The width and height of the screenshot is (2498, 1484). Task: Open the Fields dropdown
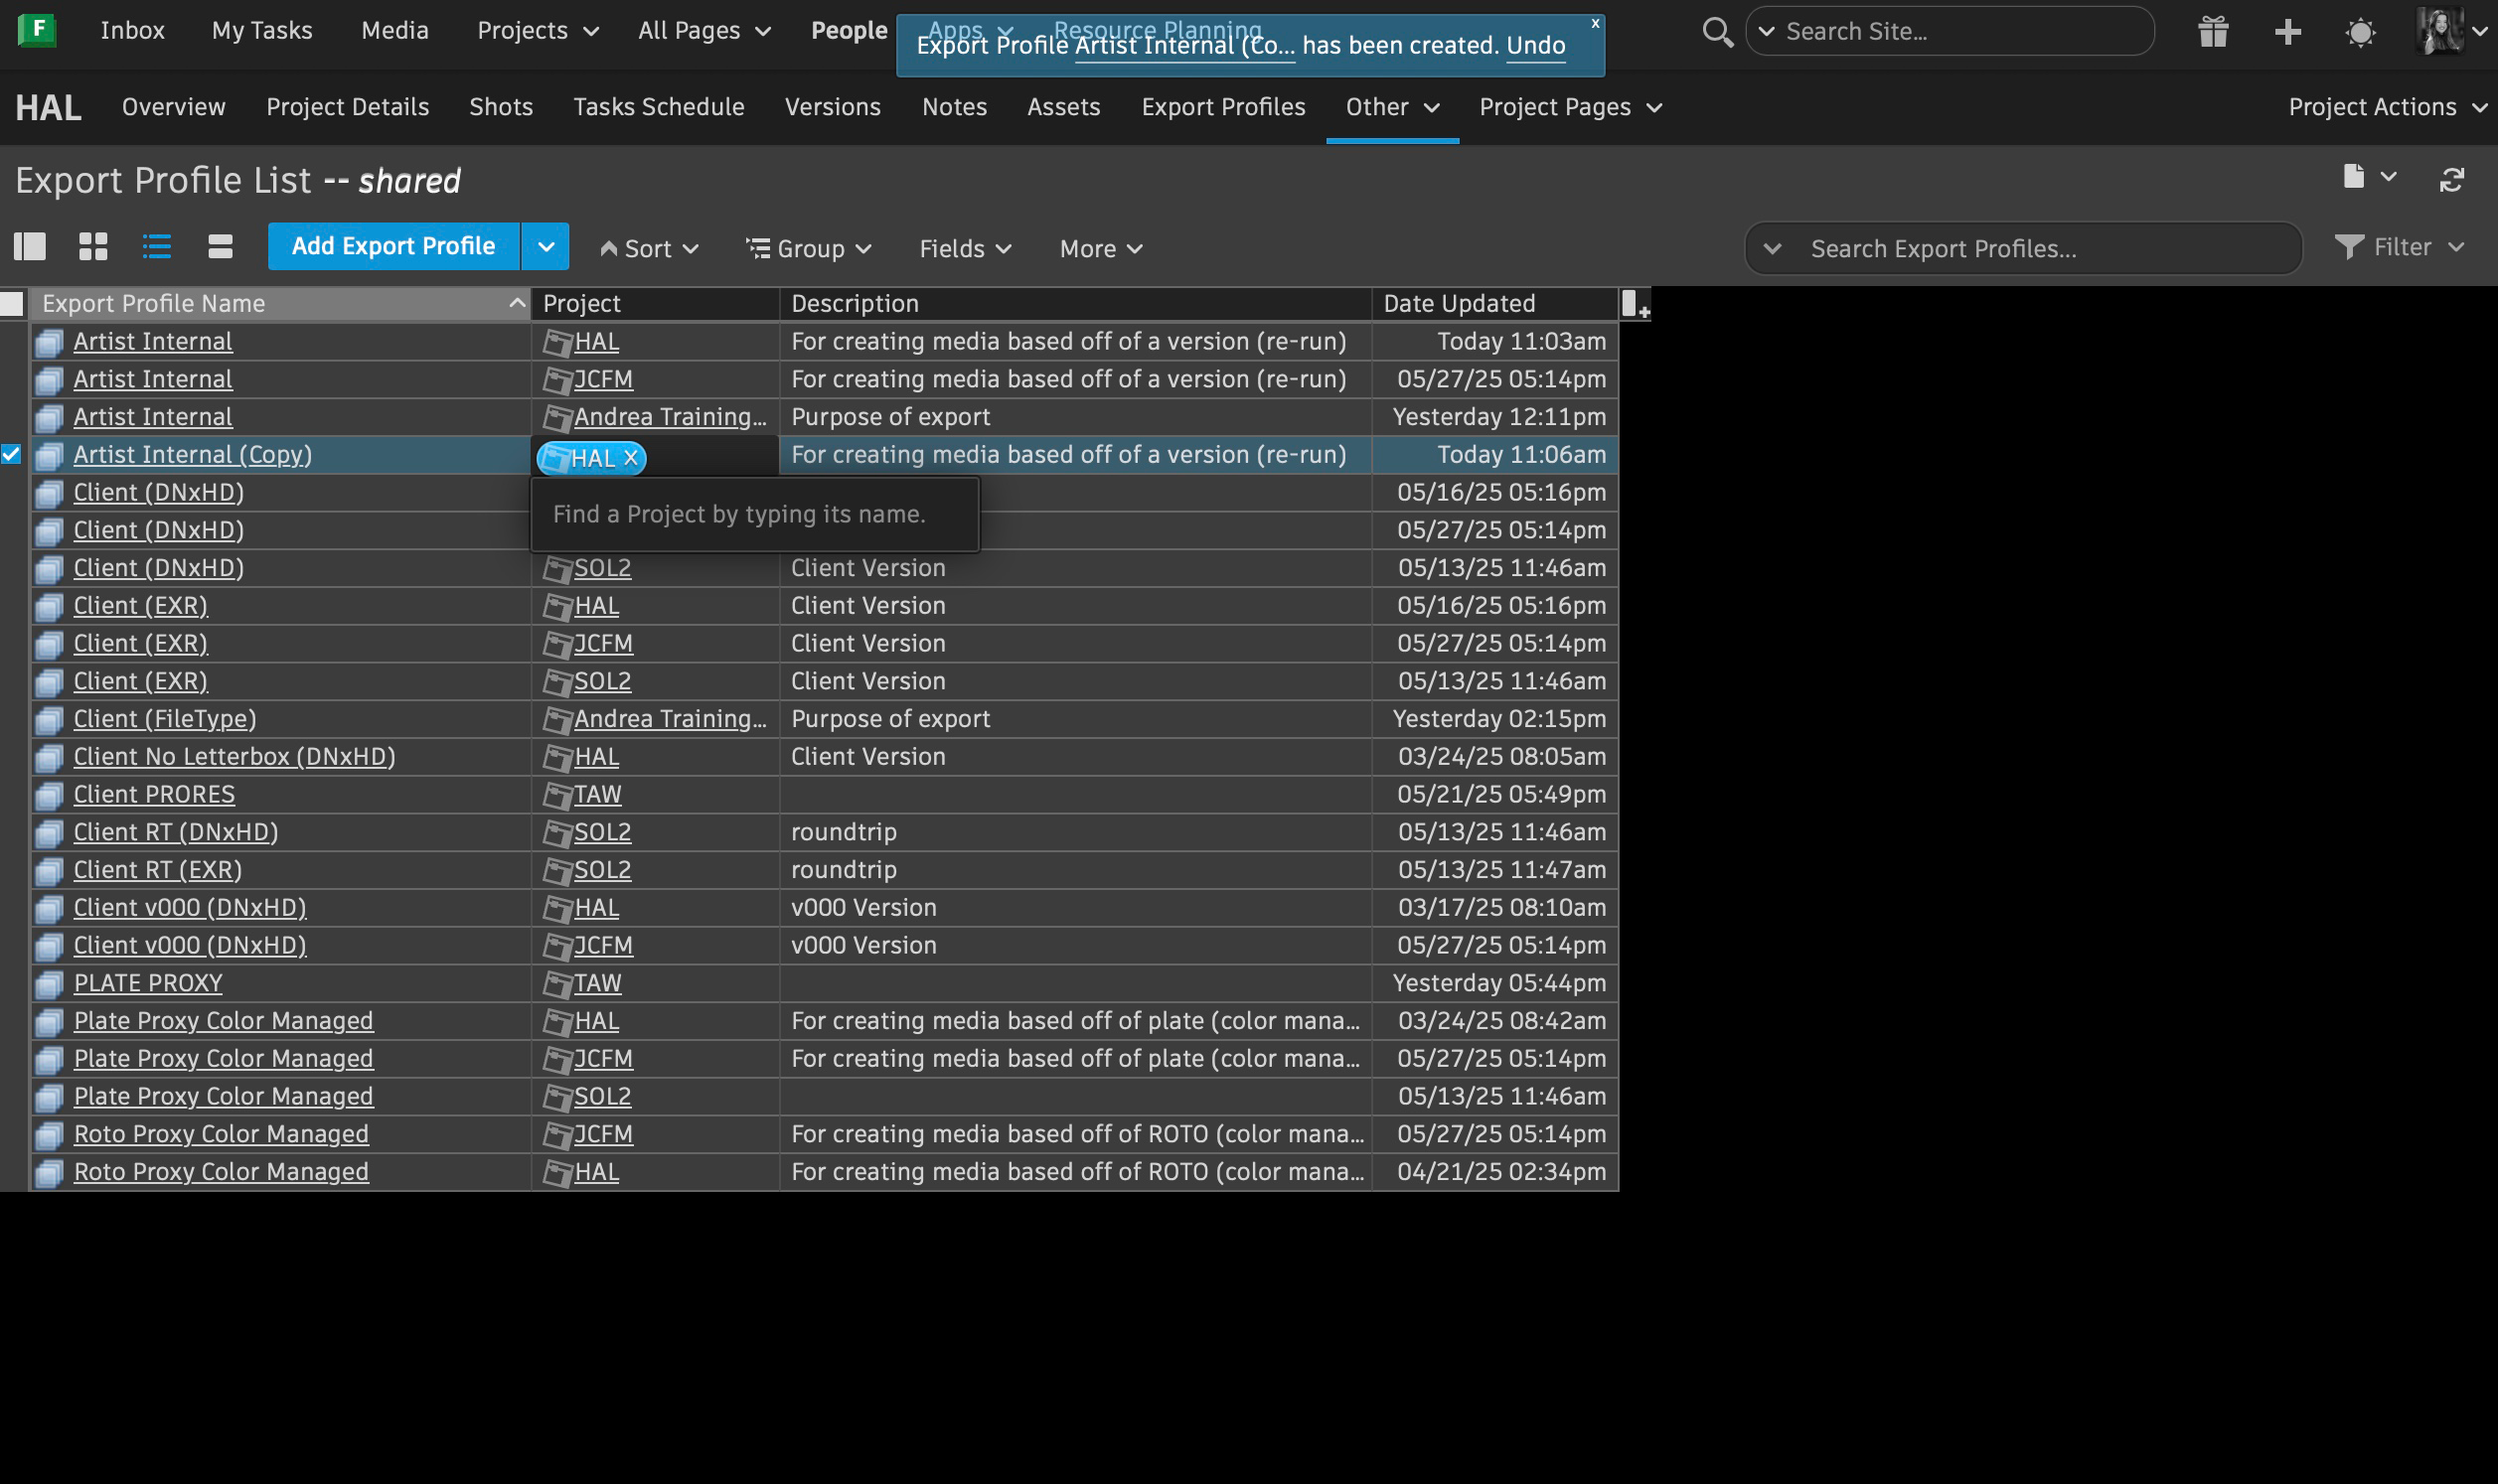[964, 248]
